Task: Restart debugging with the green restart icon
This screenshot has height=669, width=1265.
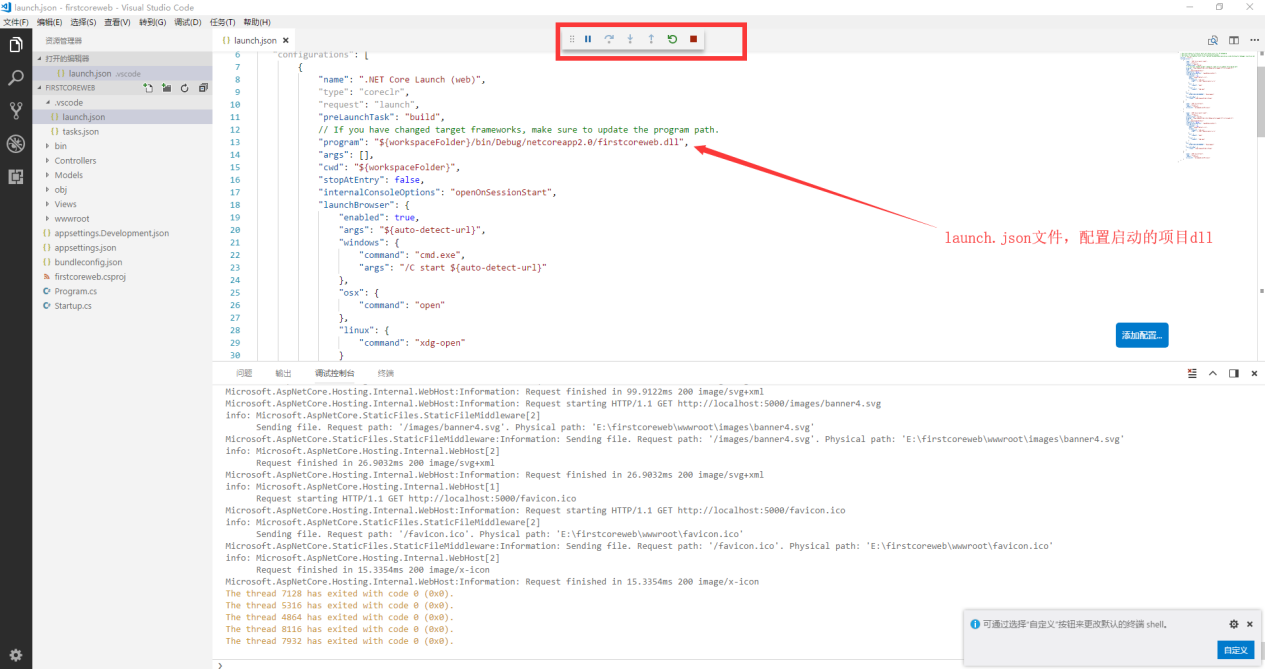Action: pyautogui.click(x=672, y=39)
